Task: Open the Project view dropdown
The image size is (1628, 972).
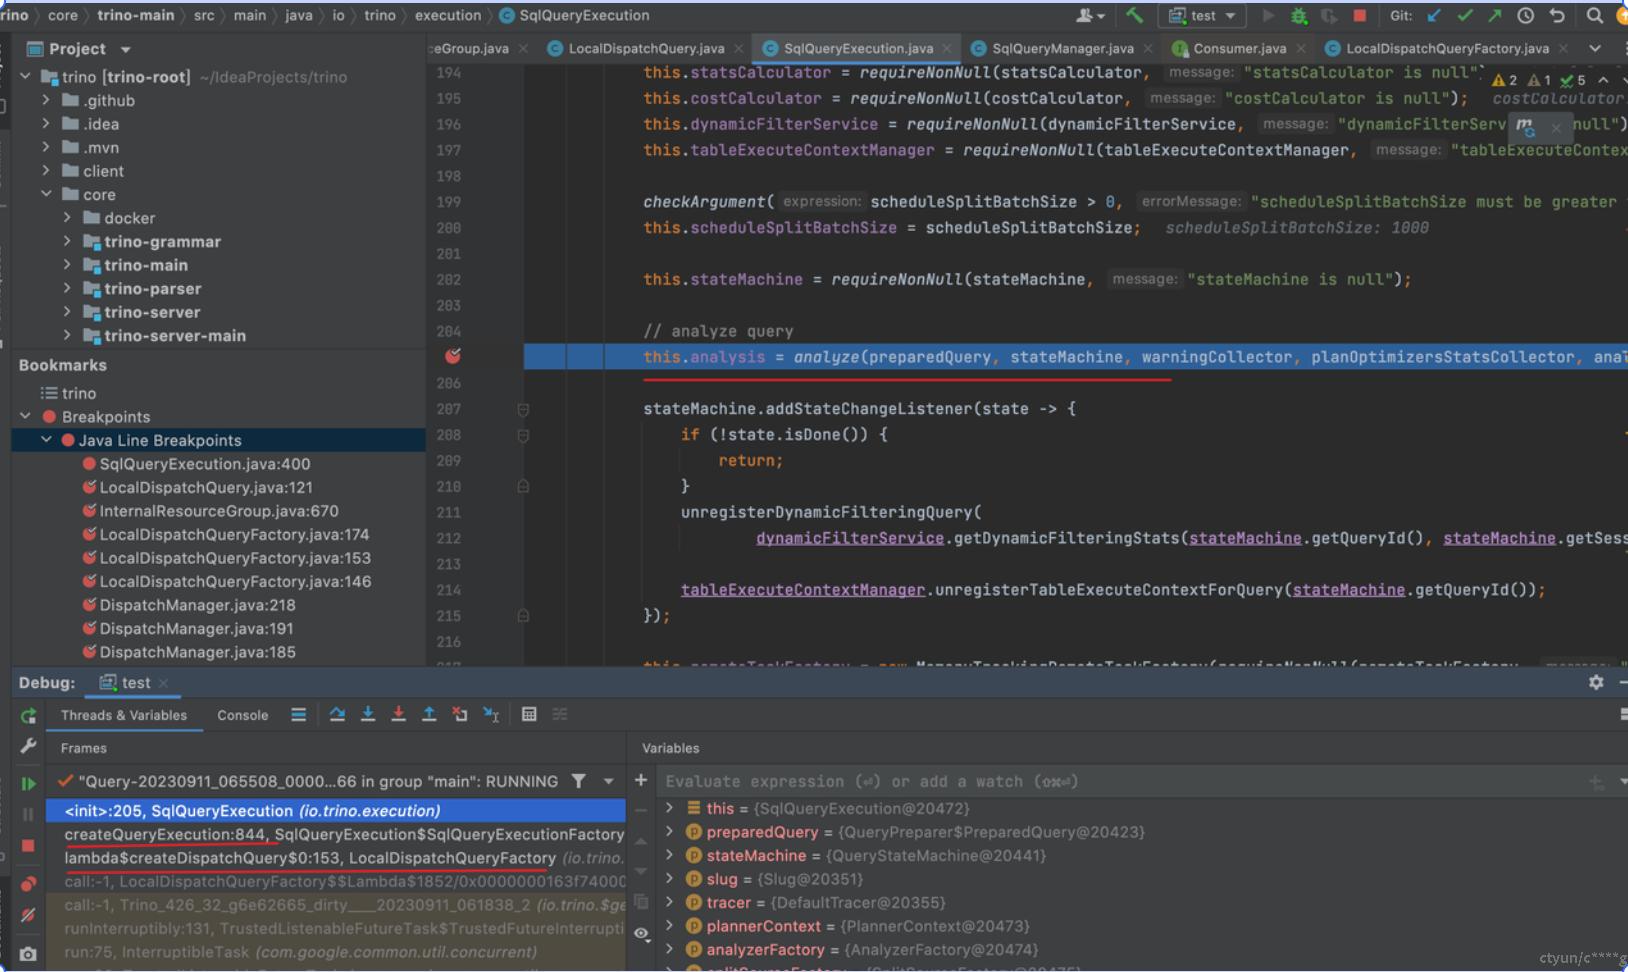Action: tap(125, 49)
